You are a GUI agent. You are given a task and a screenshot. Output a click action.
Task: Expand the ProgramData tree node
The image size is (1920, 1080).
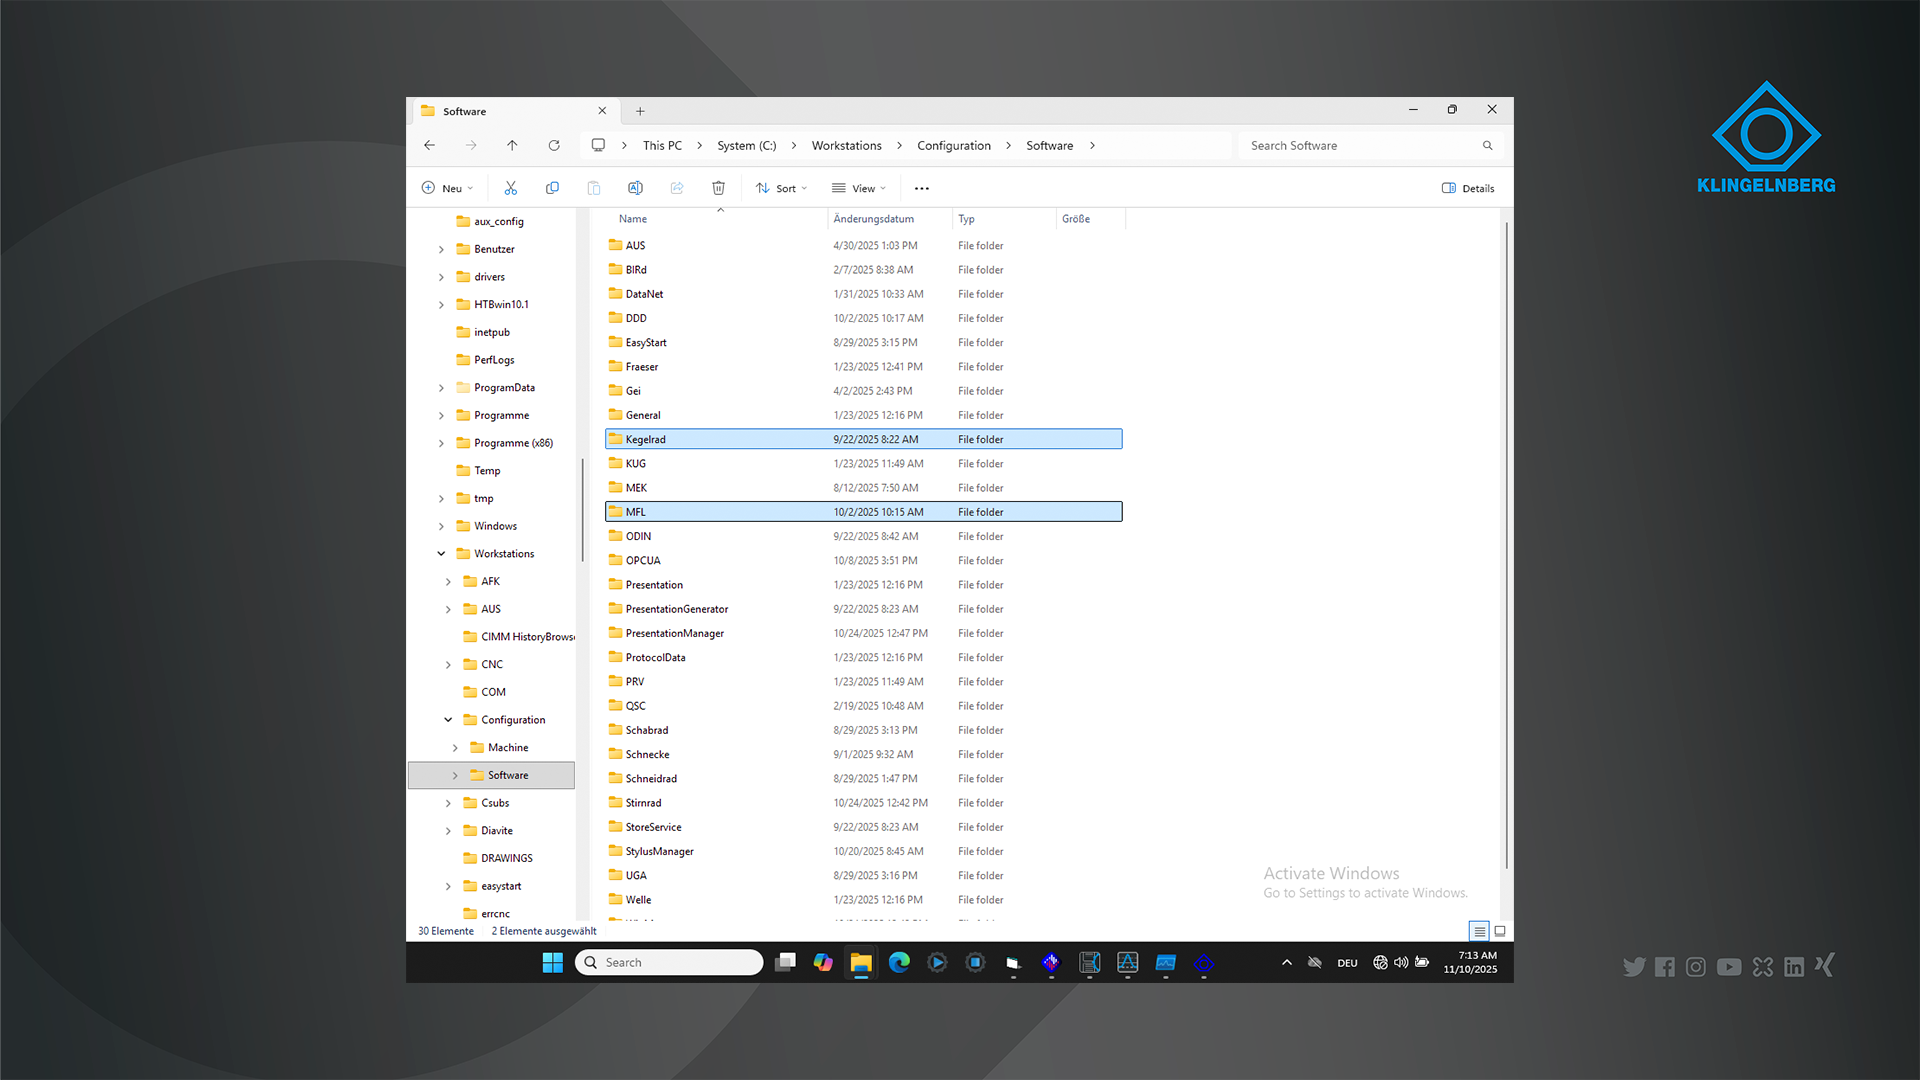441,388
